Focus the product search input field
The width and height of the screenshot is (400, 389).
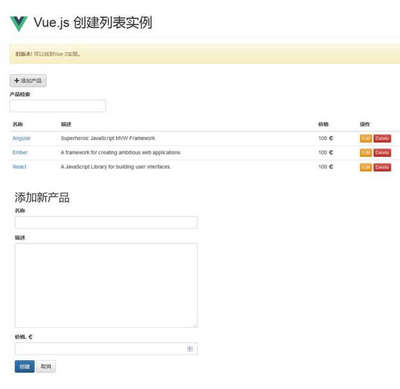(57, 106)
